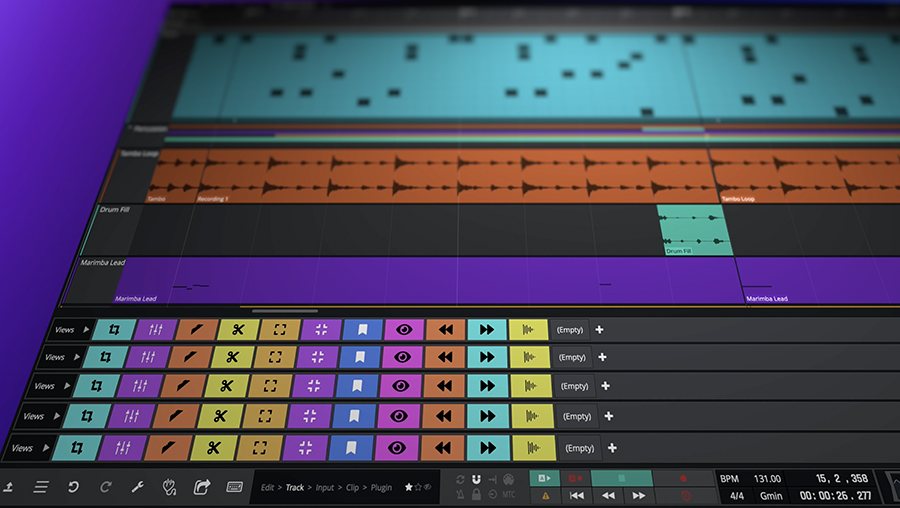Click the transport fast-forward button
900x508 pixels.
point(639,495)
